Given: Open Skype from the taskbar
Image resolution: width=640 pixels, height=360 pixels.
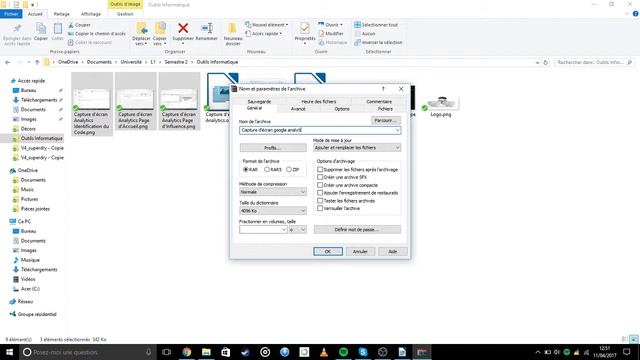Looking at the screenshot, I should [363, 352].
